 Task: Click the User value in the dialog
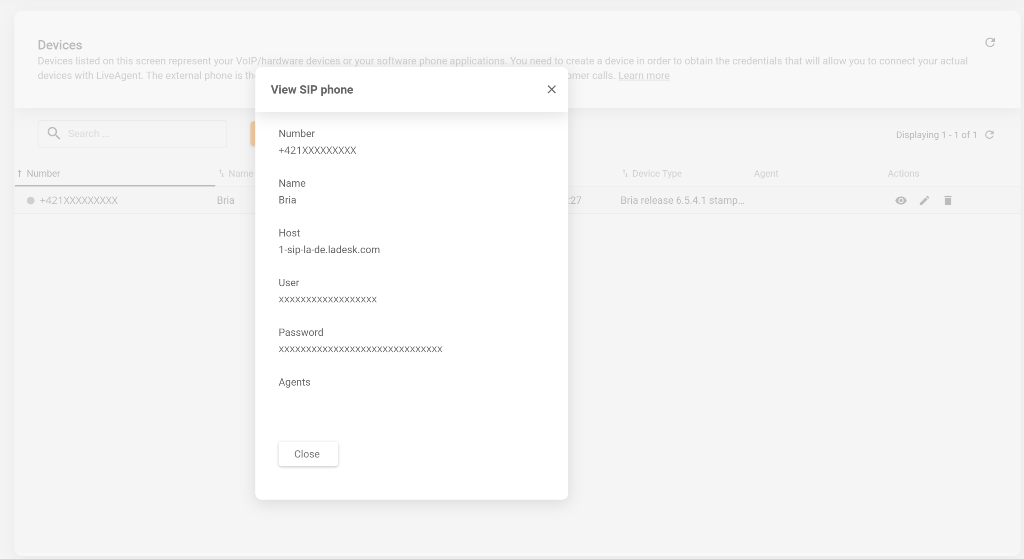pos(327,299)
